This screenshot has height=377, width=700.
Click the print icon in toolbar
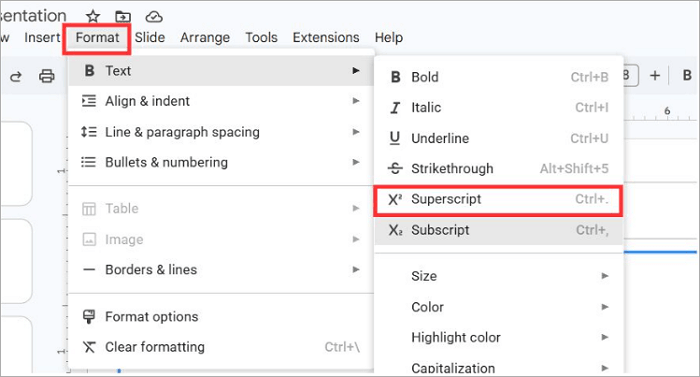click(47, 76)
